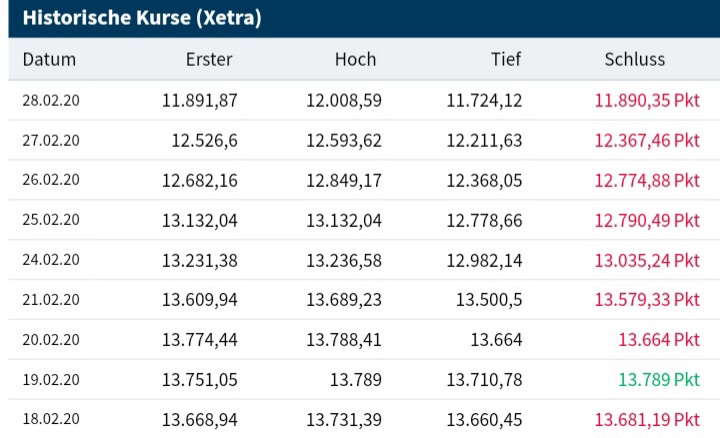Screen dimensions: 720x438
Task: Click high value 12.849,17
Action: coord(344,180)
